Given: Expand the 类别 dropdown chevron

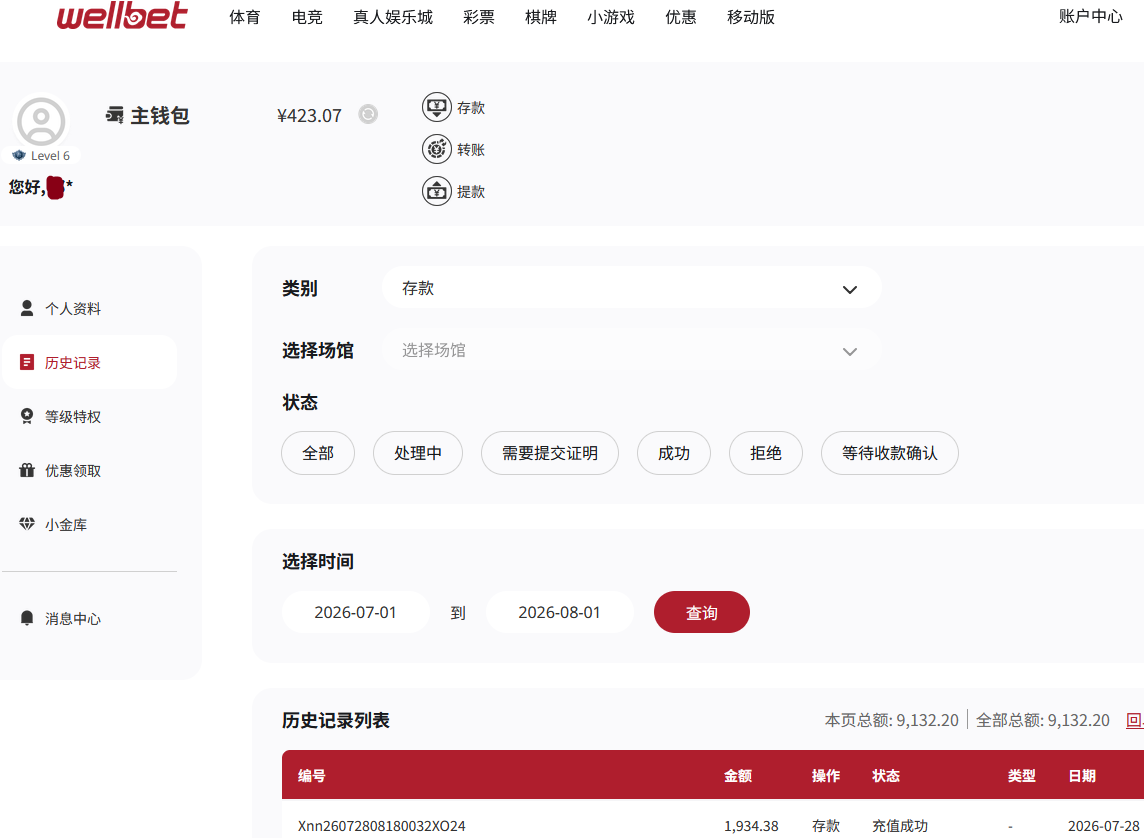Looking at the screenshot, I should [850, 290].
